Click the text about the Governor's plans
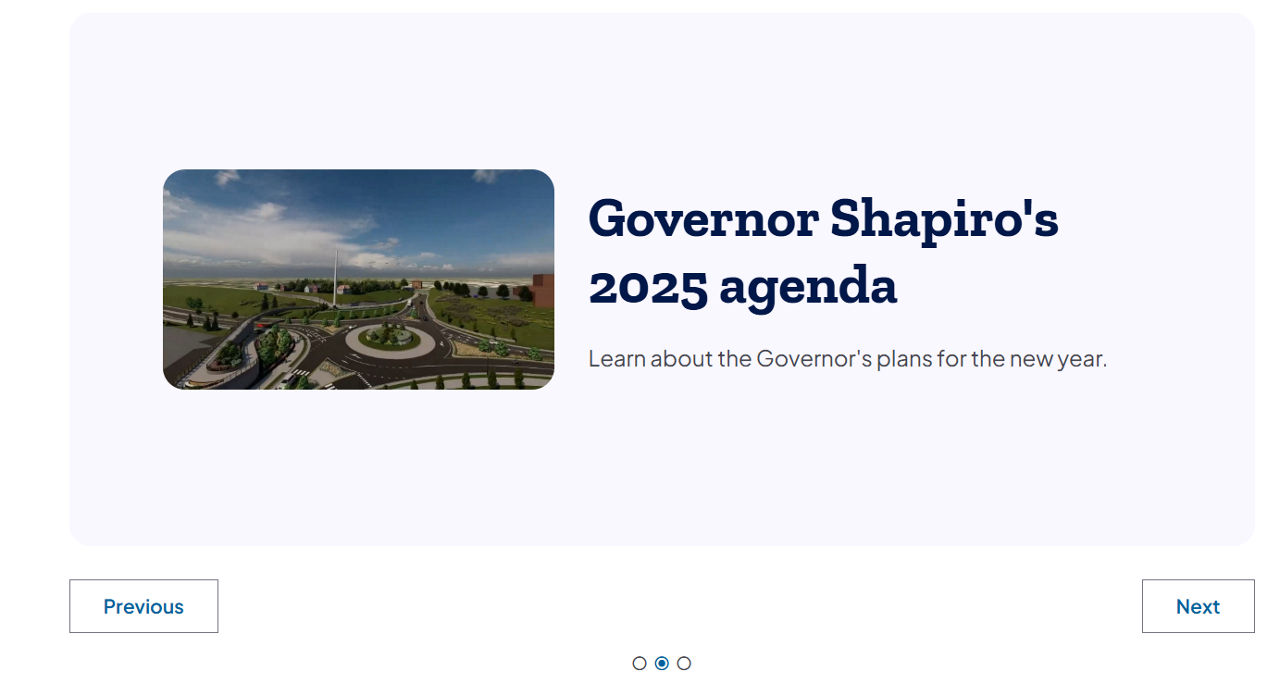This screenshot has width=1280, height=692. pyautogui.click(x=847, y=358)
